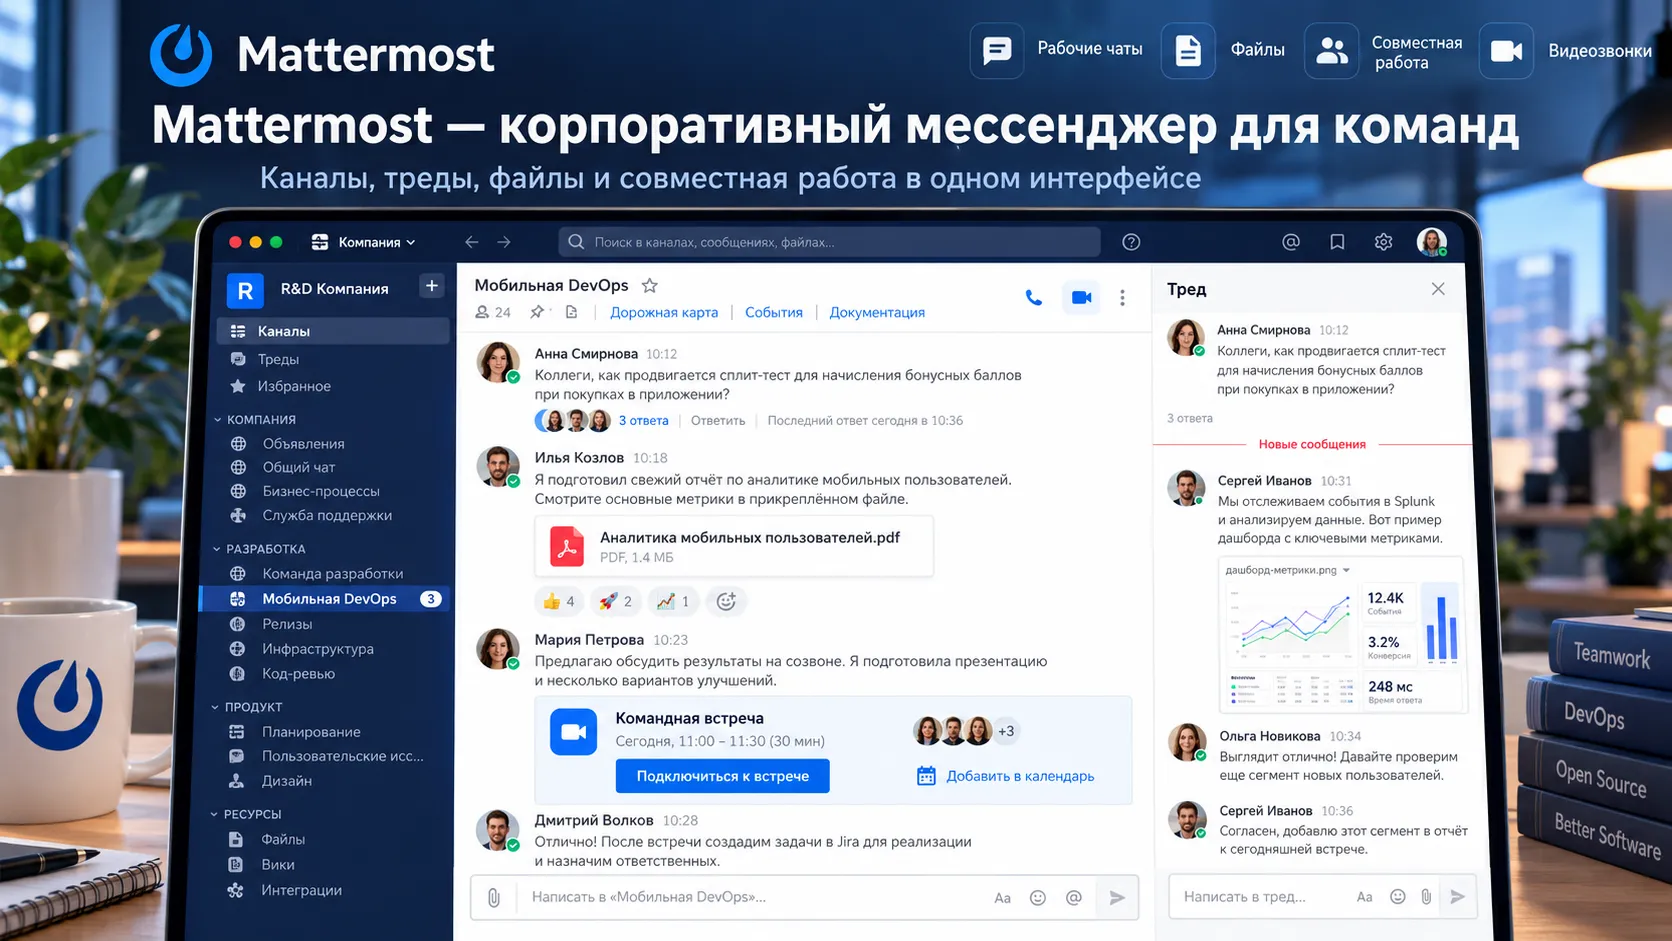
Task: Open emoji picker in thread reply box
Action: pyautogui.click(x=1398, y=897)
